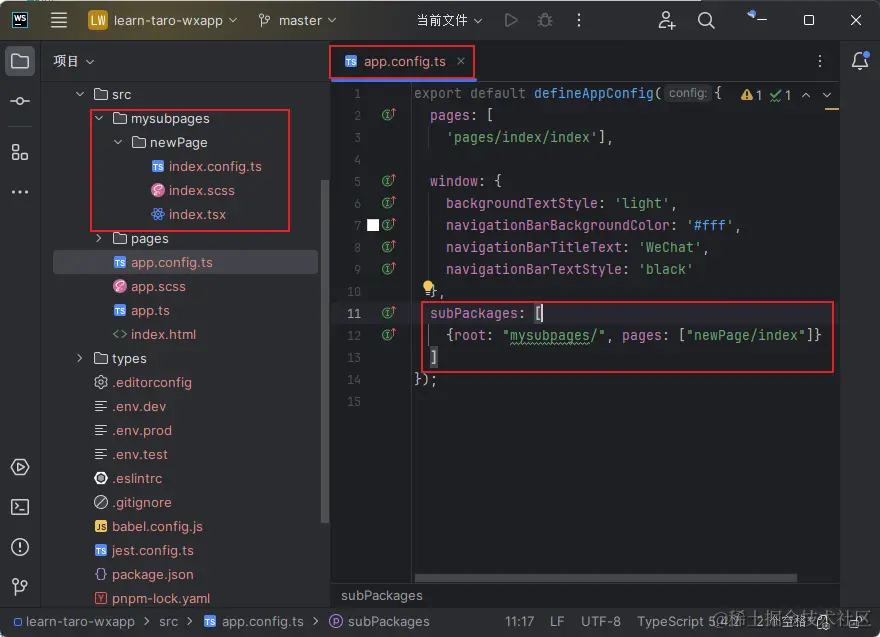Select index.html file
Image resolution: width=880 pixels, height=637 pixels.
click(154, 334)
